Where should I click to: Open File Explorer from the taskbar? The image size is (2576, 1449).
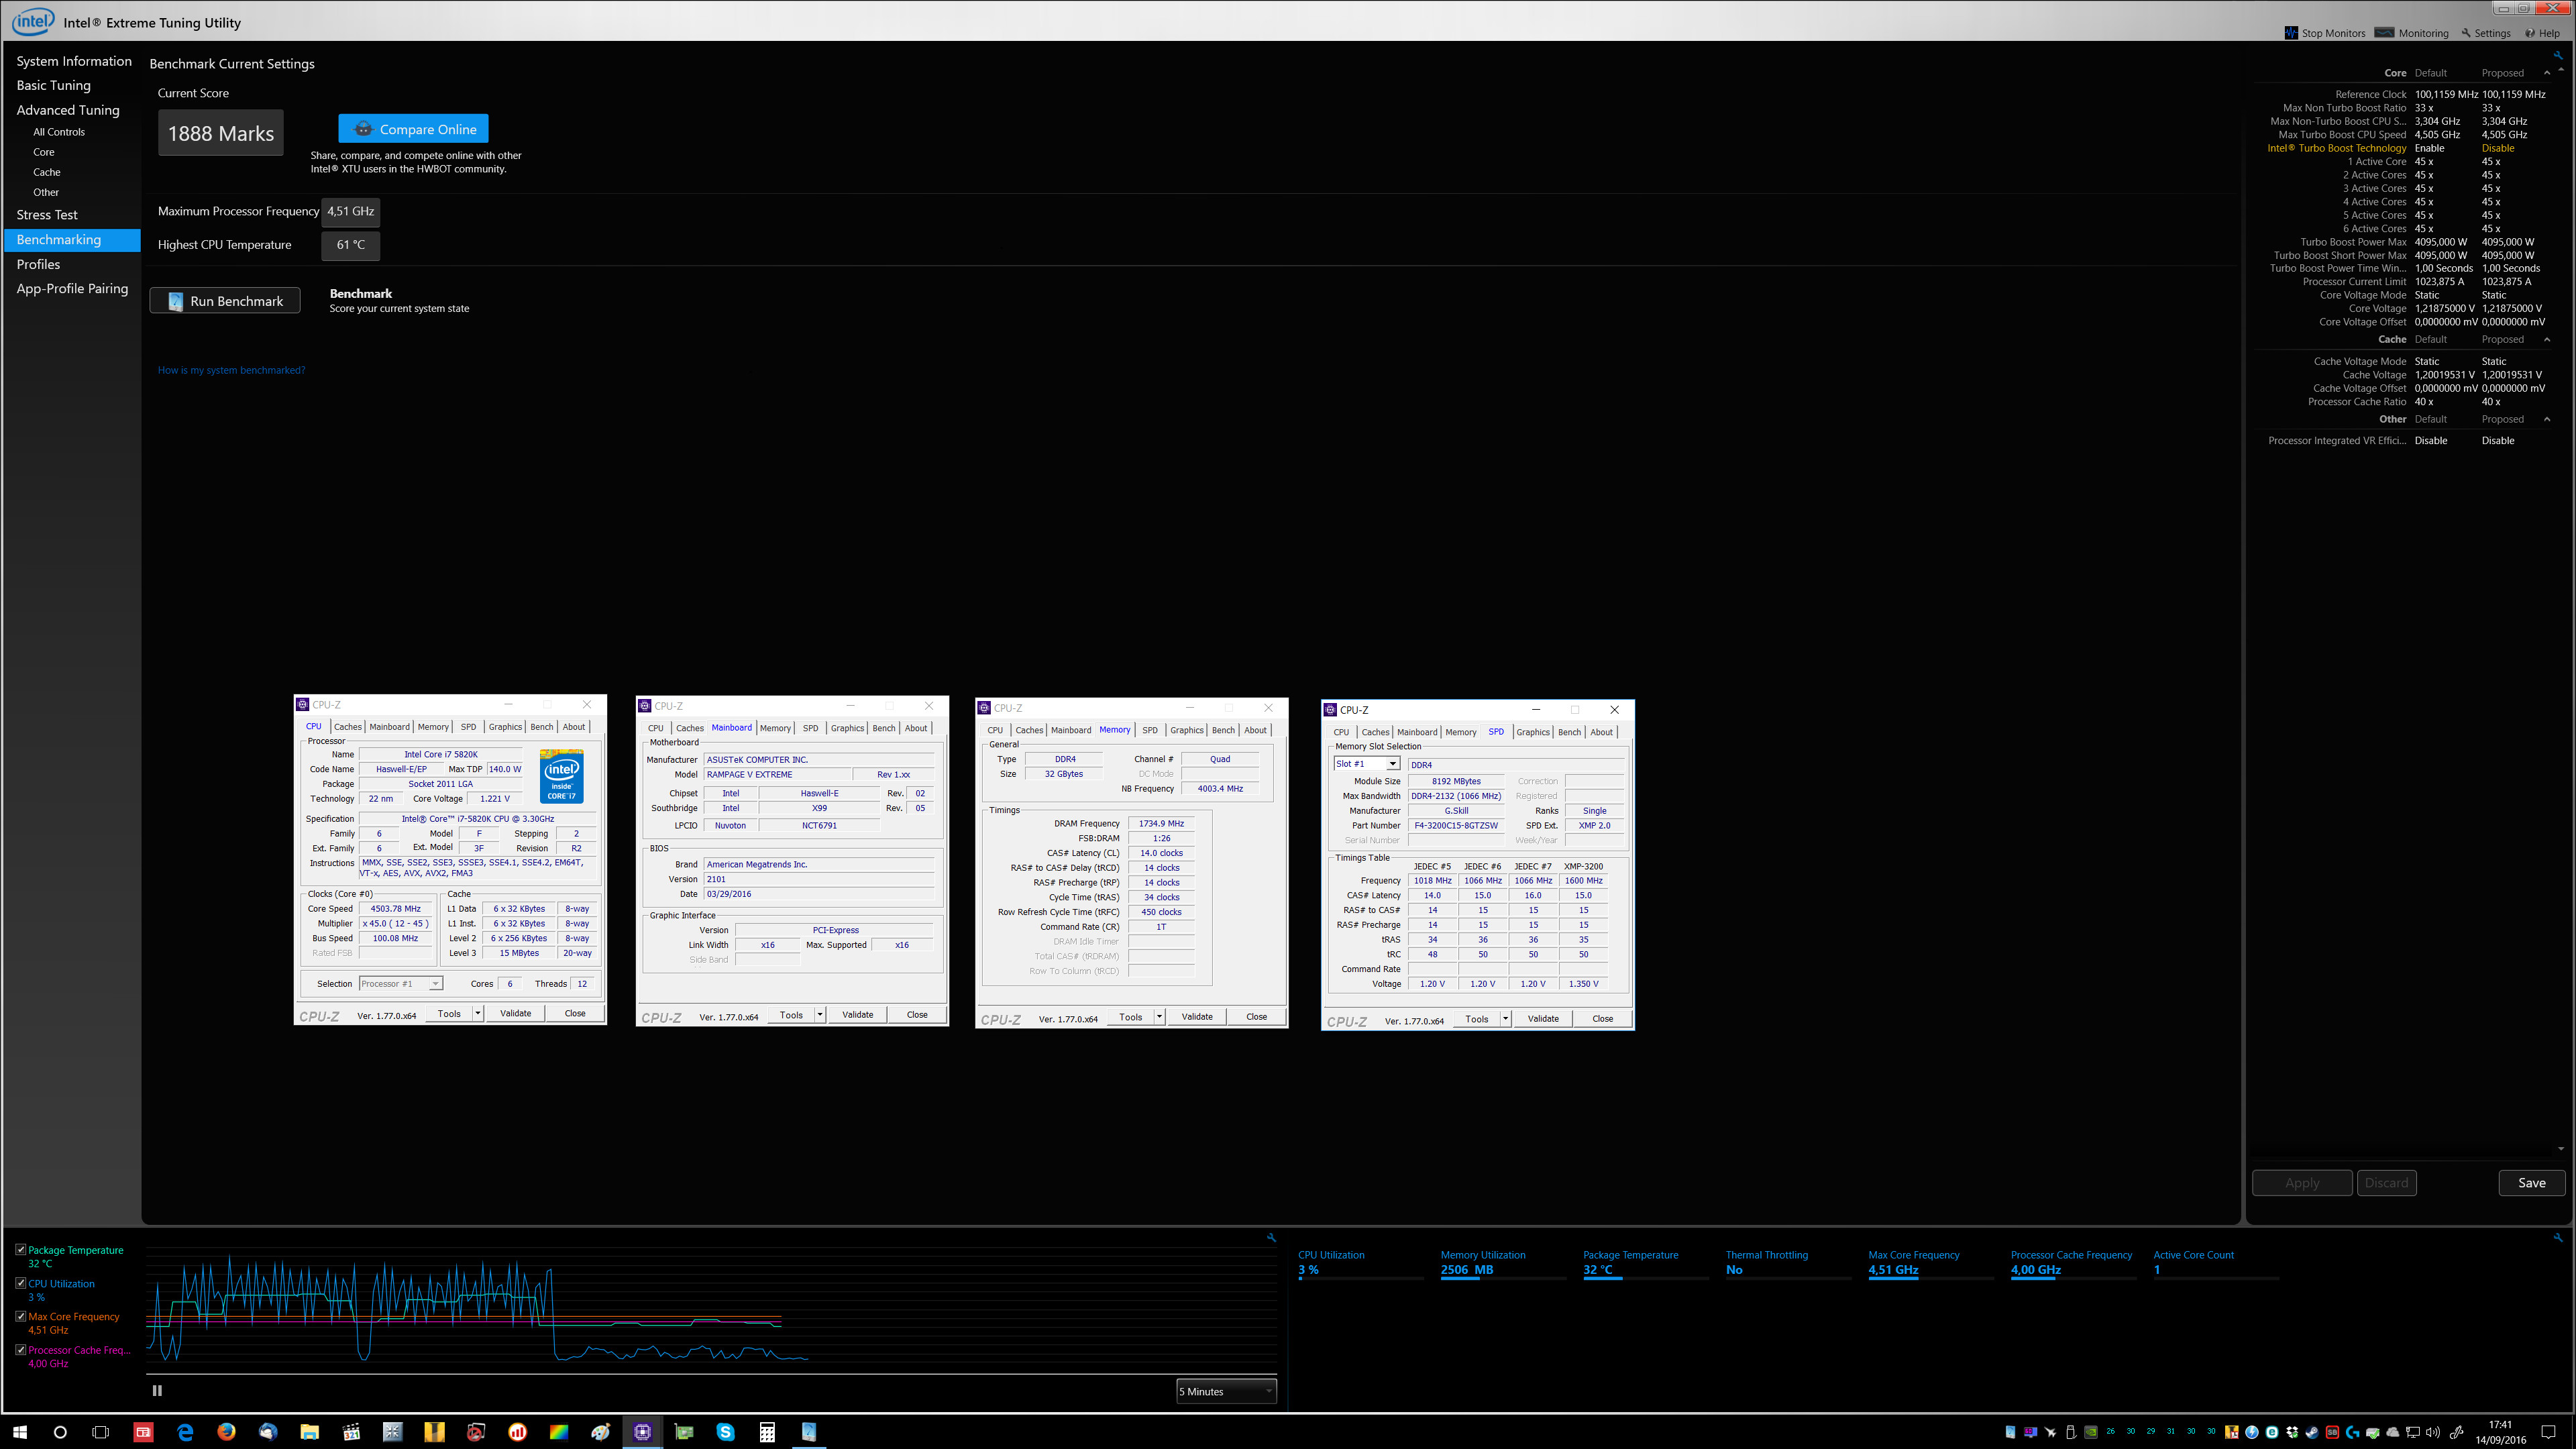(309, 1432)
